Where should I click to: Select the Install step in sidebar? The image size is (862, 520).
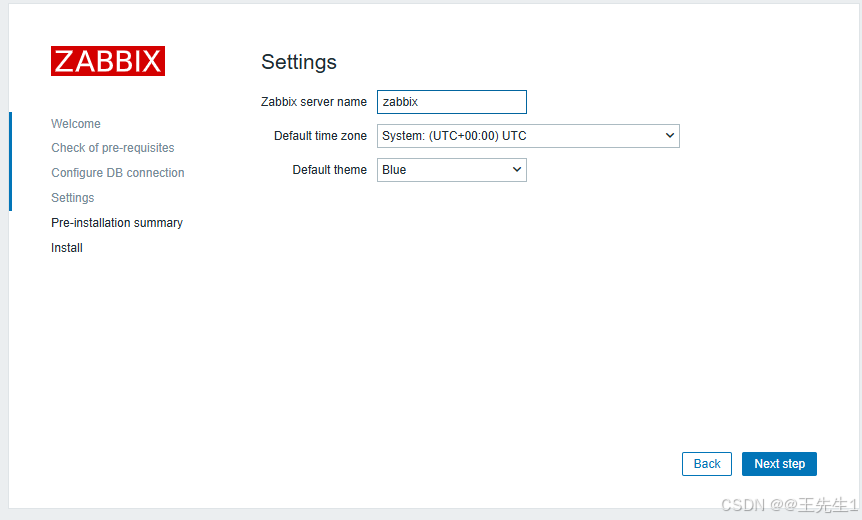click(67, 248)
